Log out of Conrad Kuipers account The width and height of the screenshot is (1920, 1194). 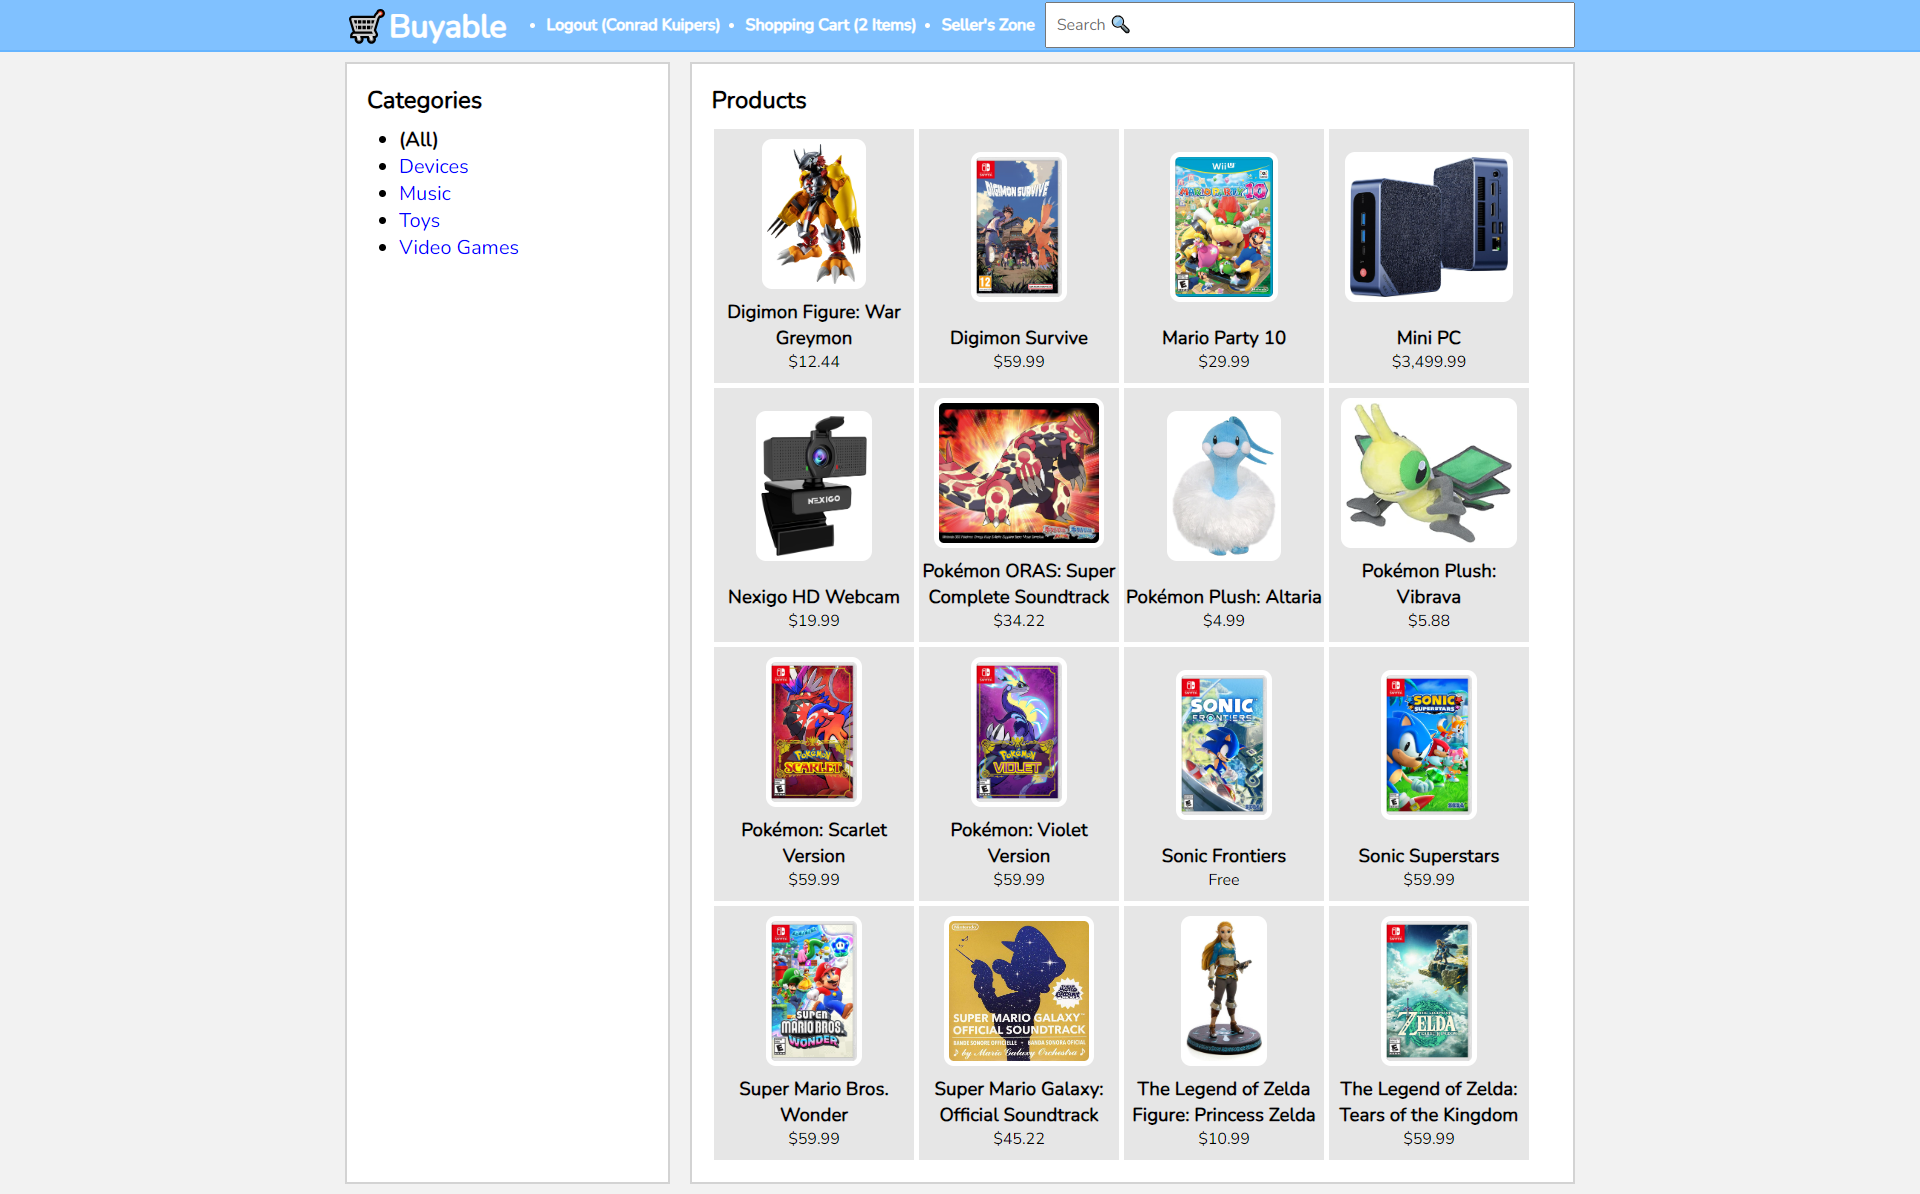(632, 25)
